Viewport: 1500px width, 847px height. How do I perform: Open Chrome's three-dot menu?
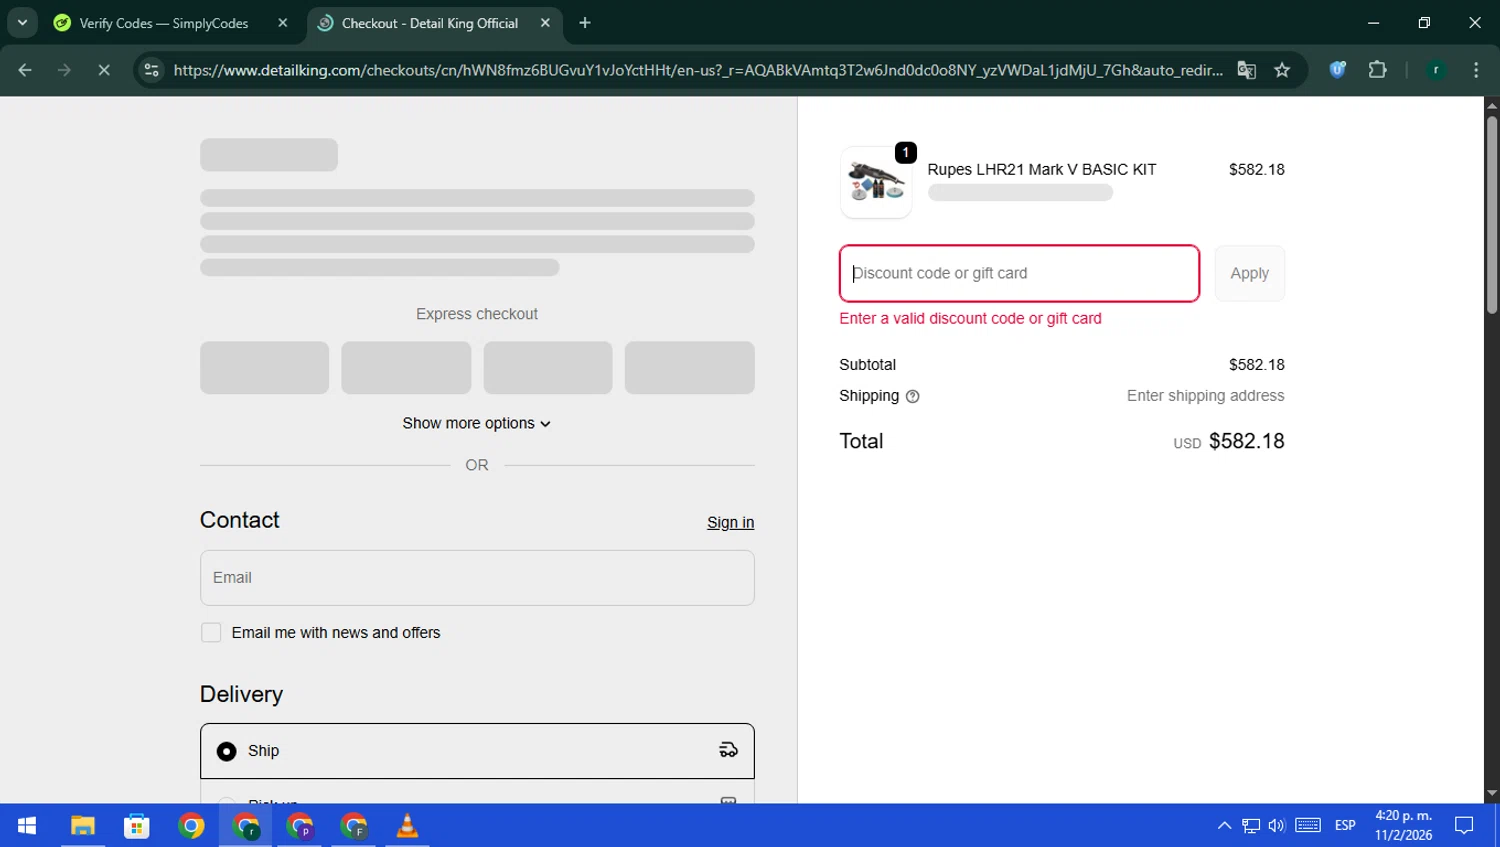[x=1476, y=70]
